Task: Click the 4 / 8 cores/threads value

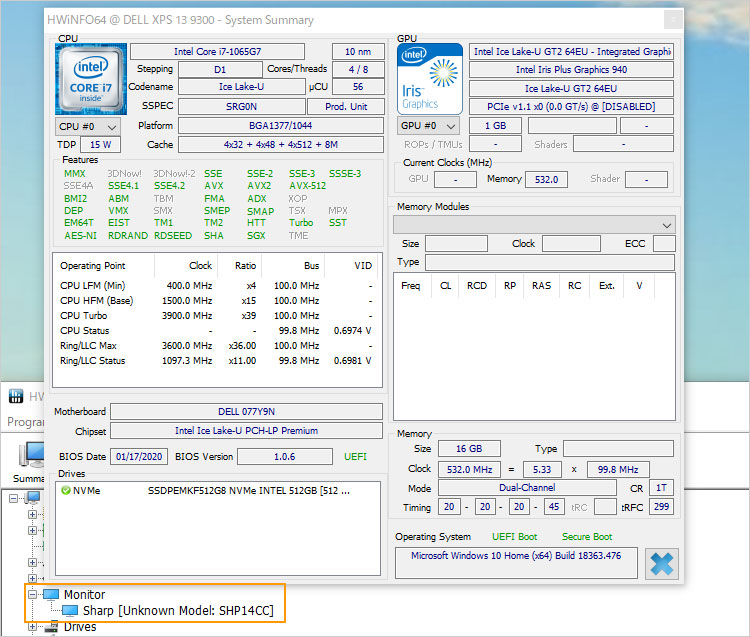Action: point(358,70)
